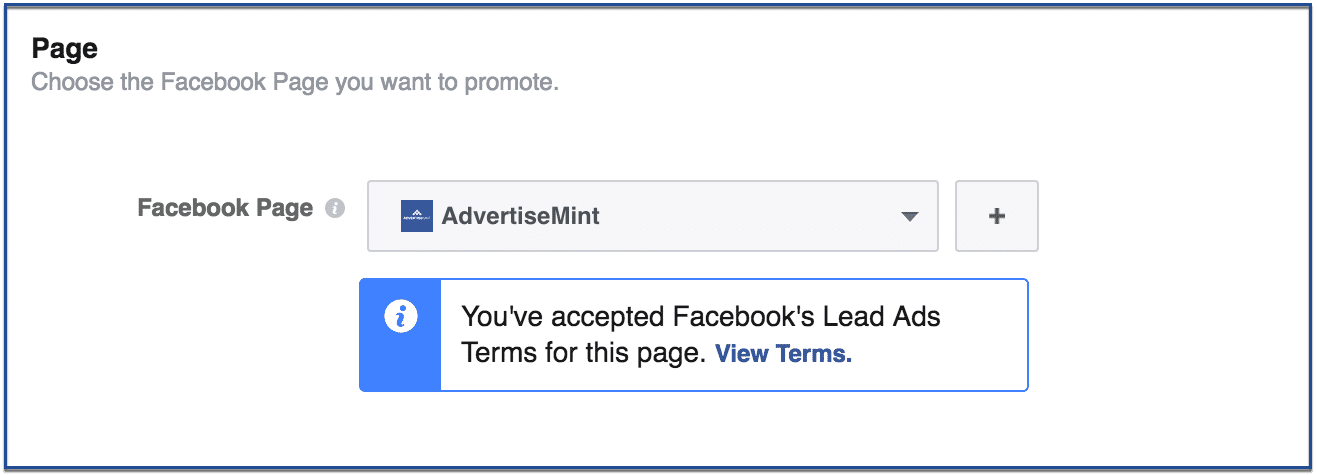The width and height of the screenshot is (1317, 475).
Task: Click the AdvertiseMint page logo thumbnail
Action: pos(416,216)
